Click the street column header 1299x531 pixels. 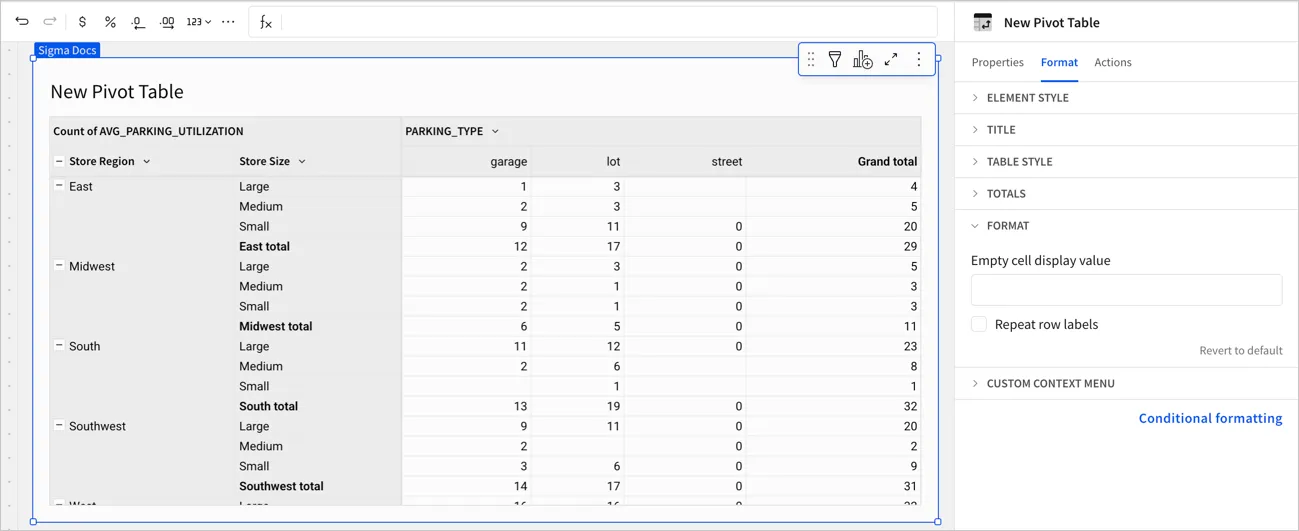tap(727, 162)
